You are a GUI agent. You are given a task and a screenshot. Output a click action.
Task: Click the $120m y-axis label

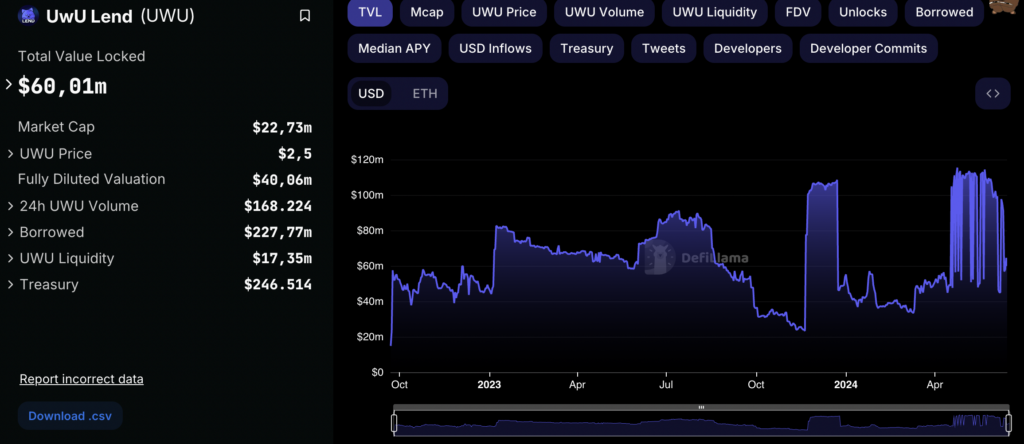(367, 159)
